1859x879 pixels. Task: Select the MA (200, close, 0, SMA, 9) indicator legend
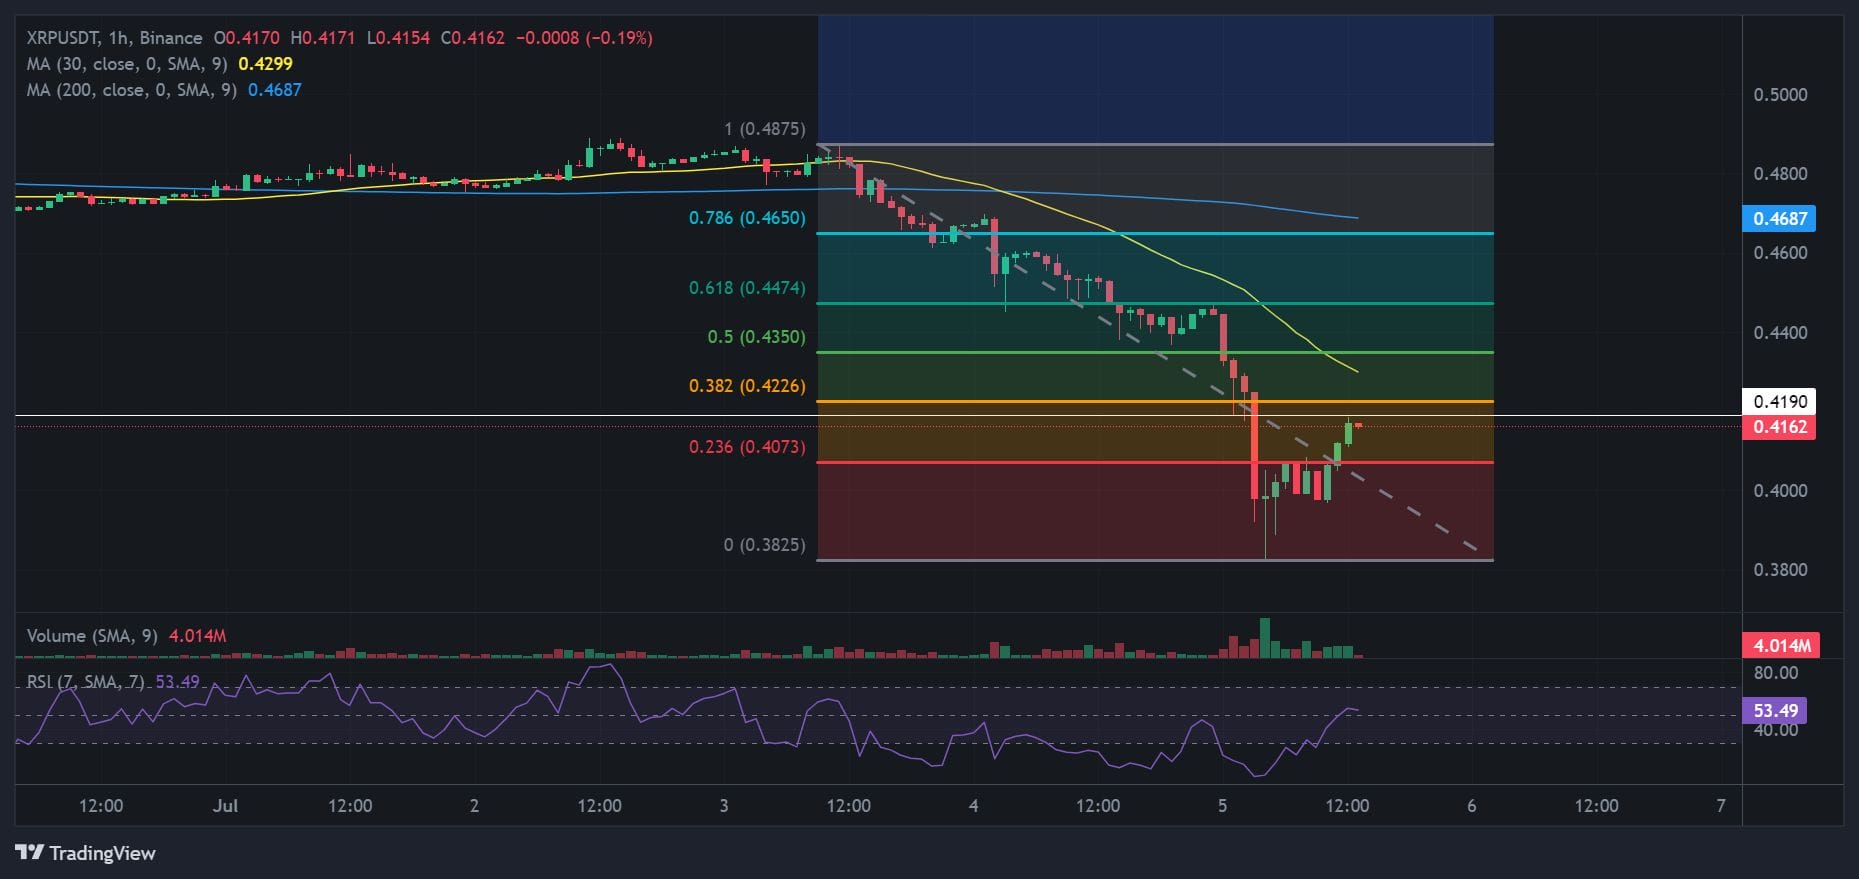coord(132,90)
